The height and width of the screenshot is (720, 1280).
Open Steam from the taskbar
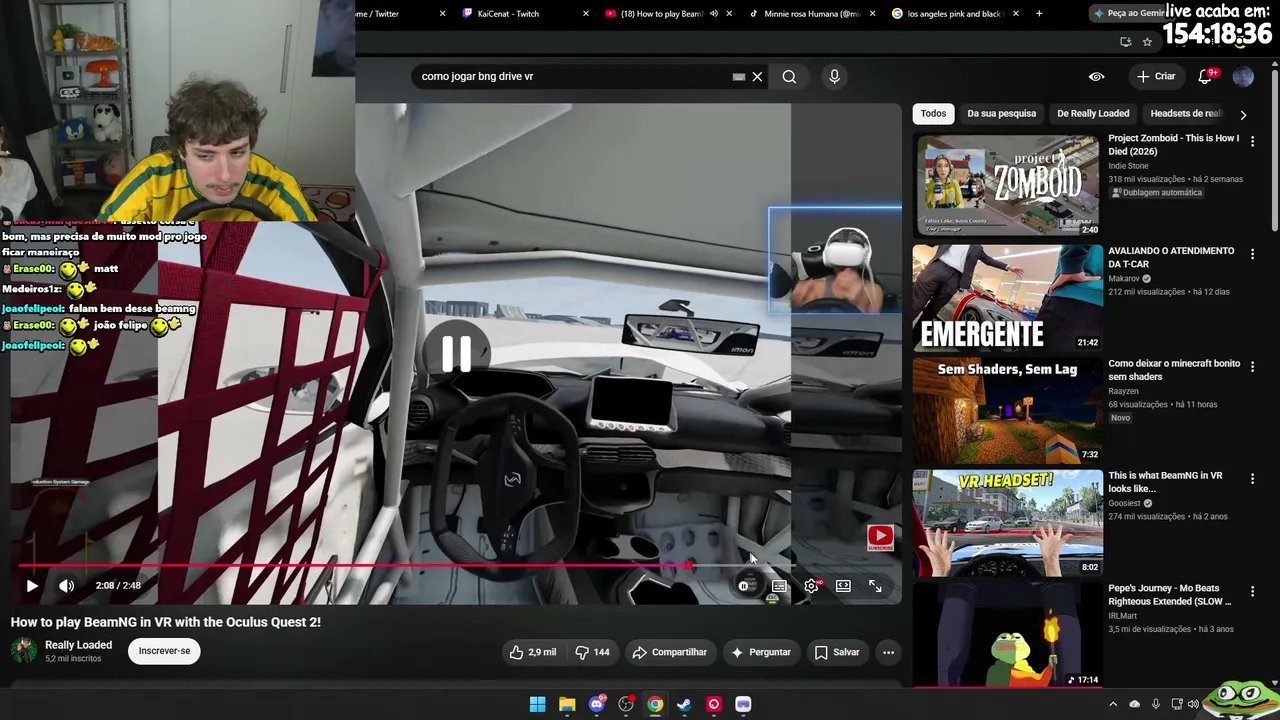coord(684,704)
